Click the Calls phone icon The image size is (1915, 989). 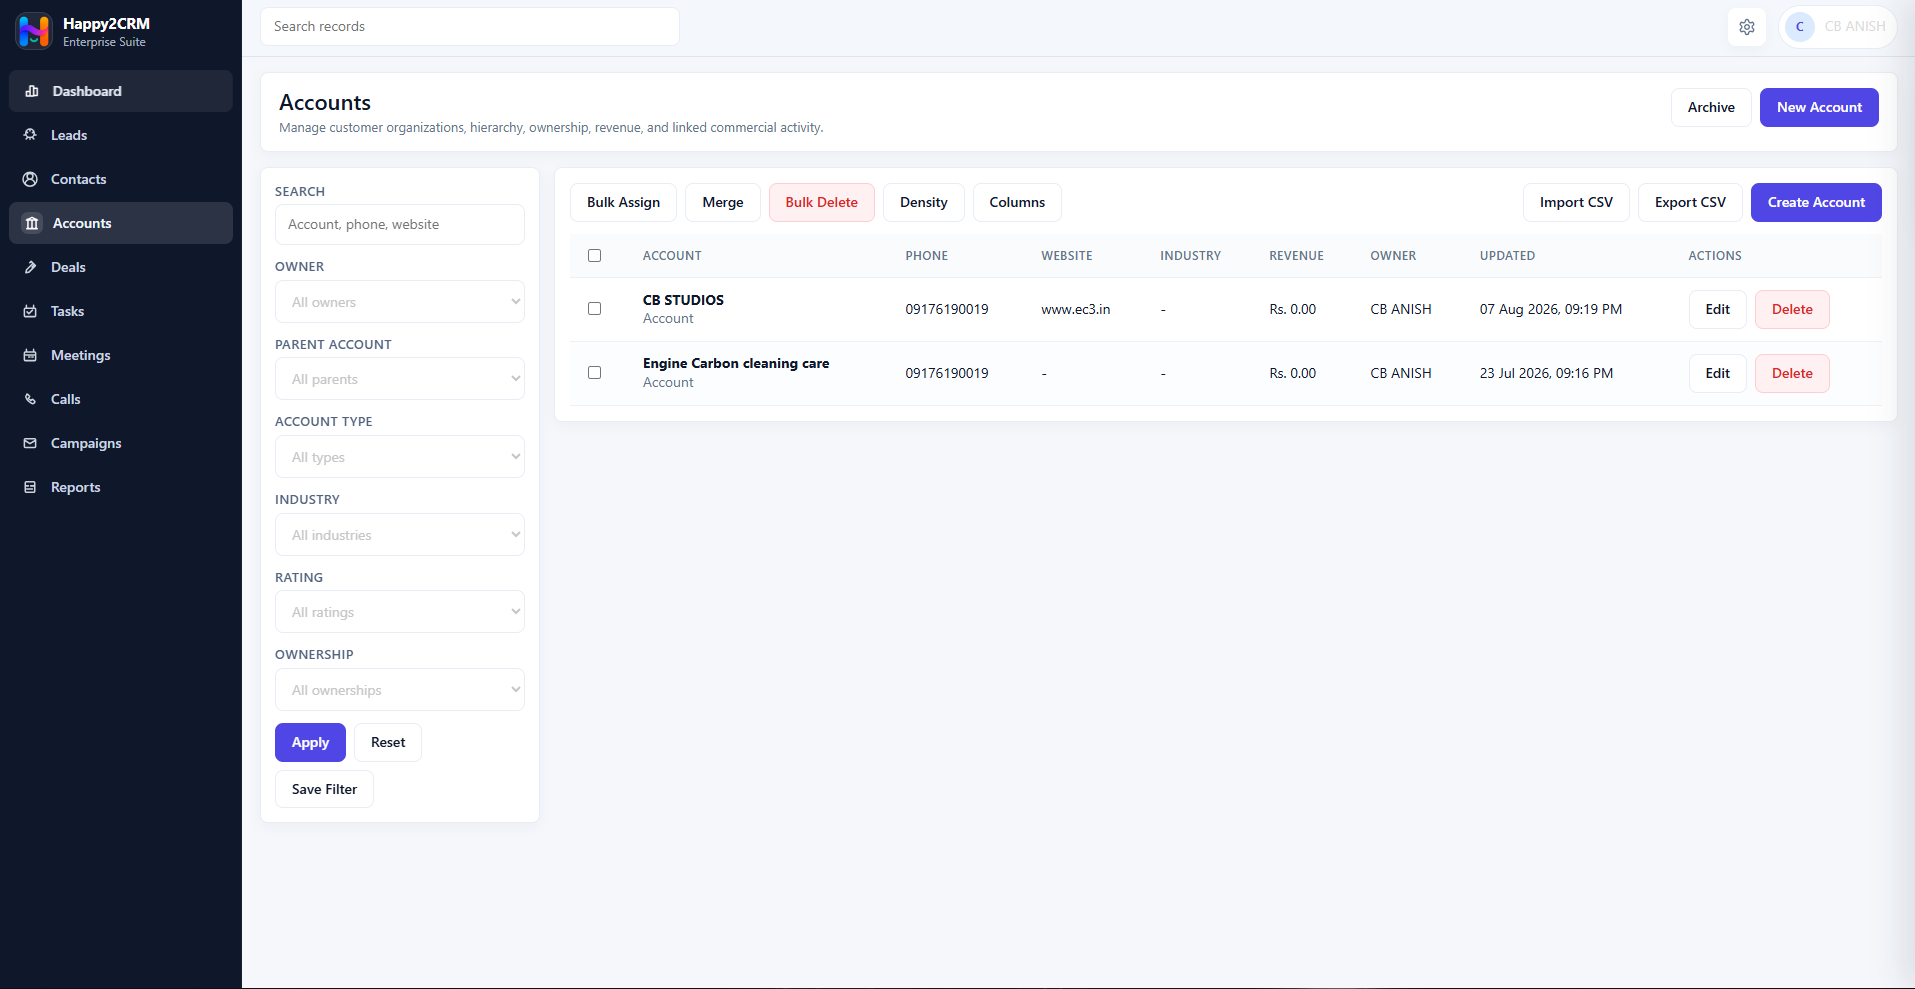tap(30, 399)
